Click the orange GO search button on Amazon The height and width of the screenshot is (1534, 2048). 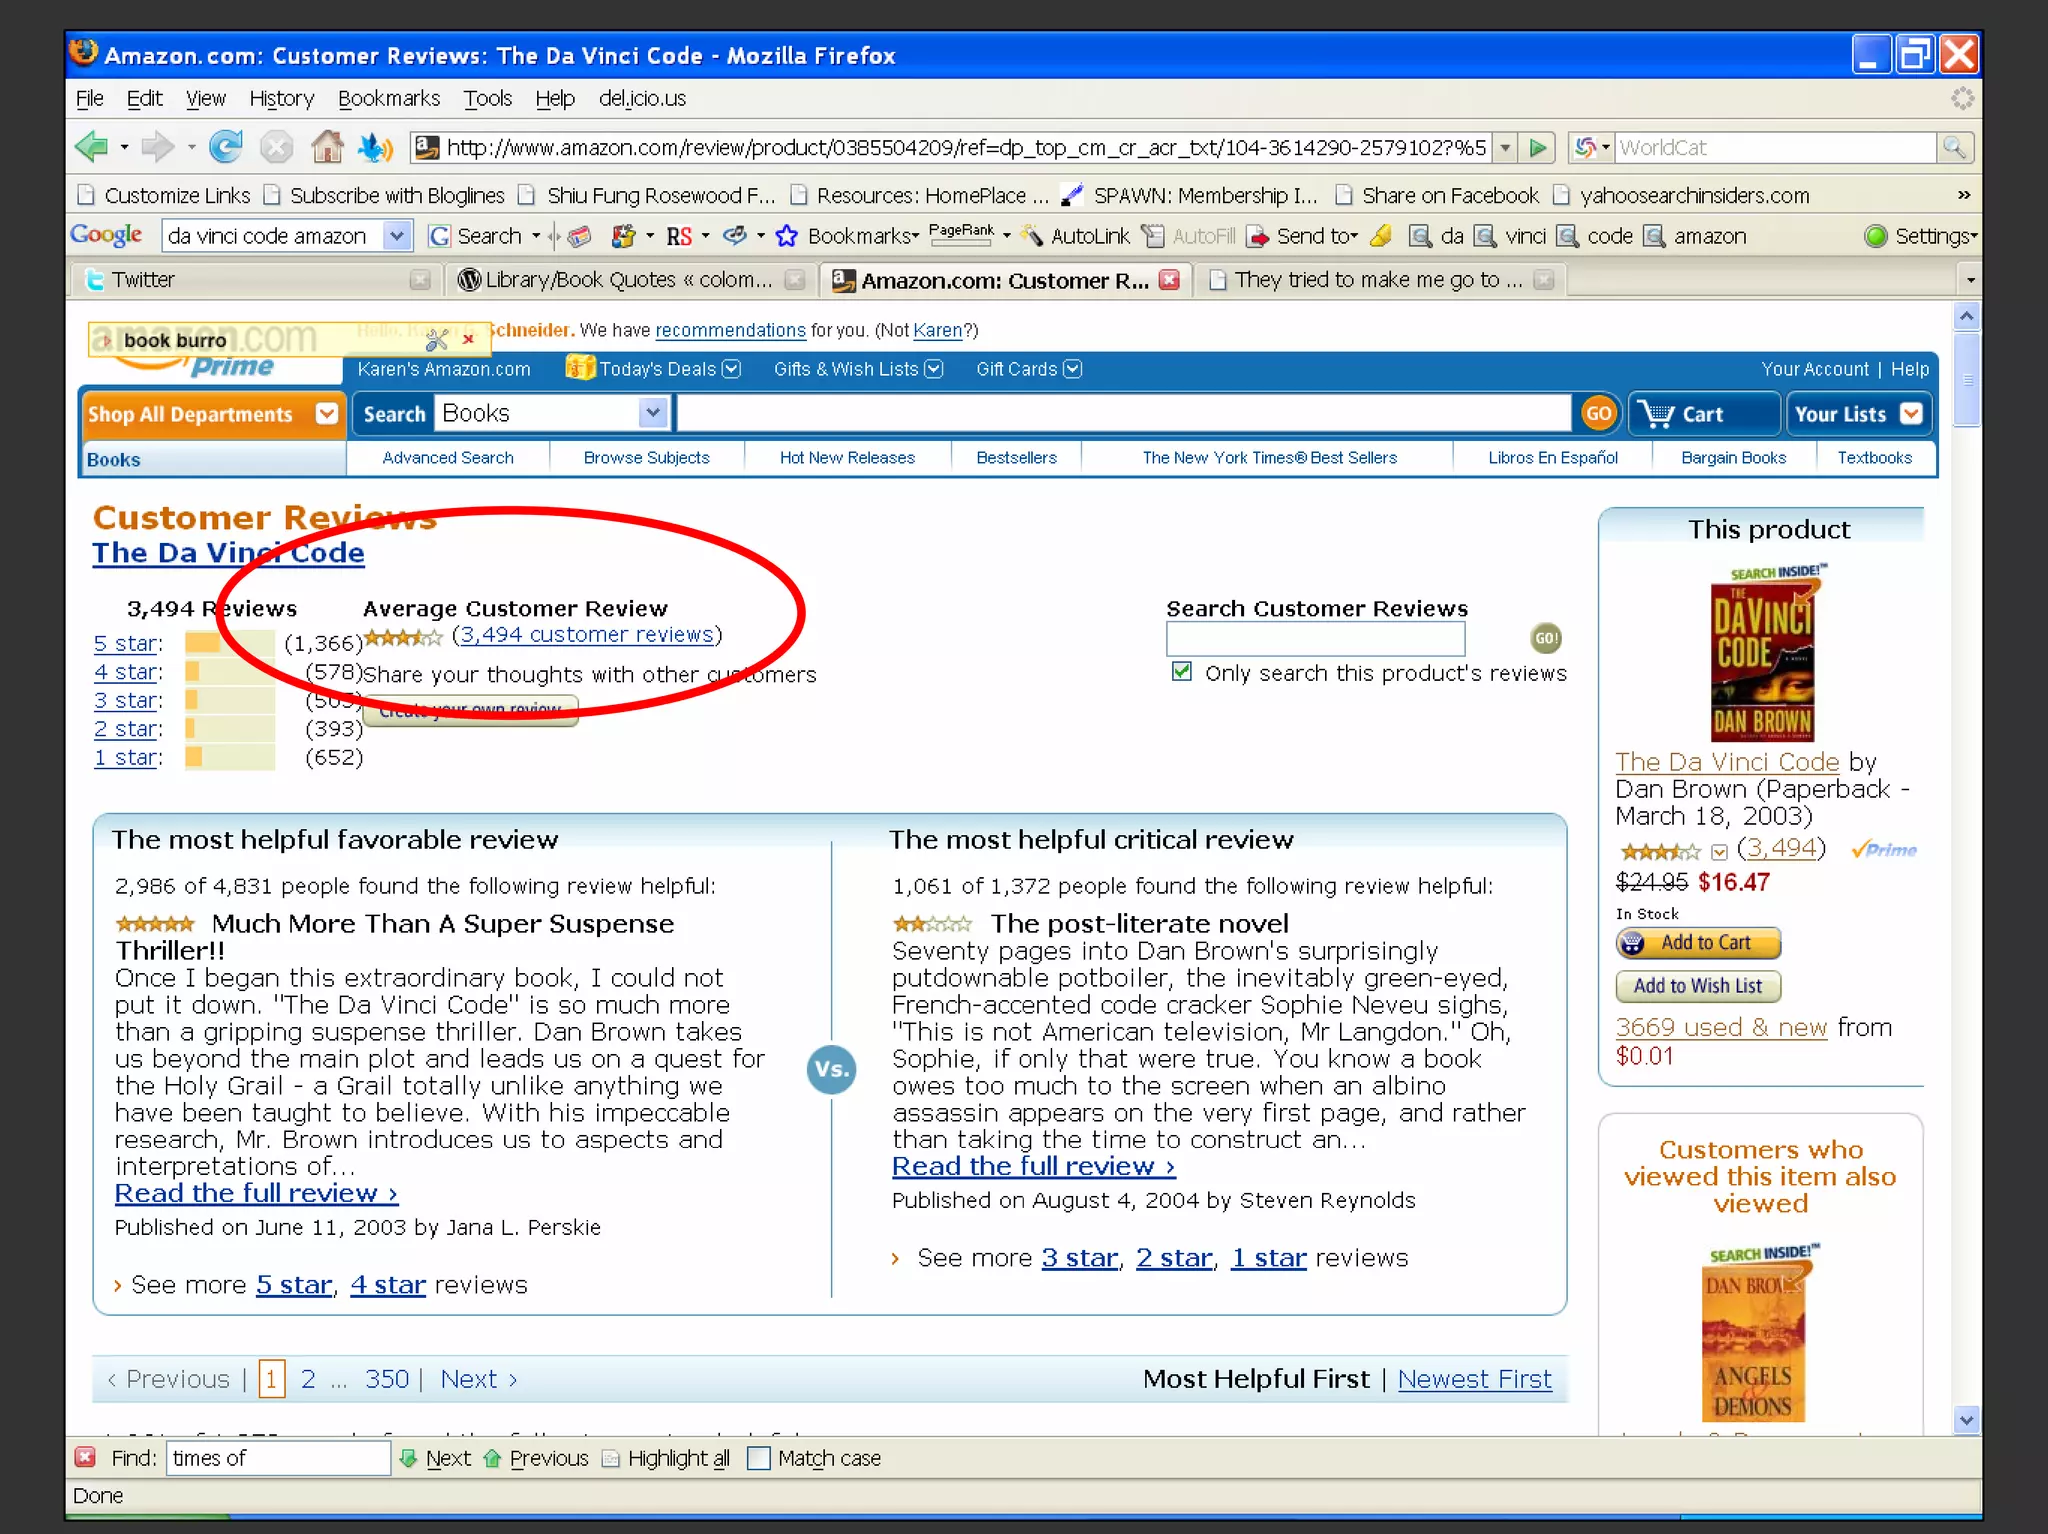1598,414
